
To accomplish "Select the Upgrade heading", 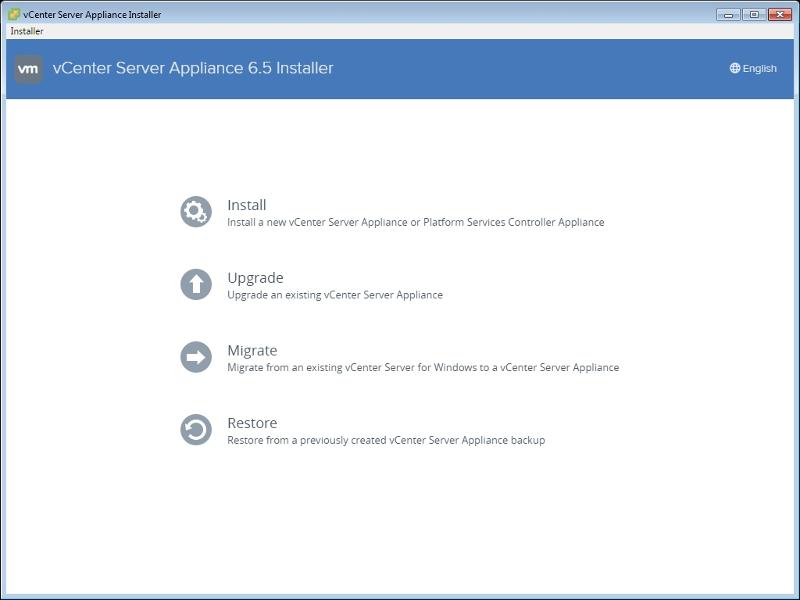I will click(x=255, y=278).
